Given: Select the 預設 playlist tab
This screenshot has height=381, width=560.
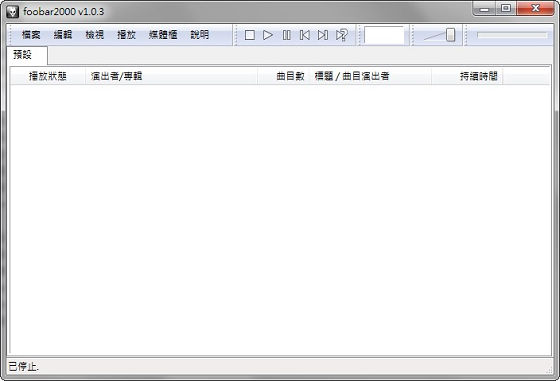Looking at the screenshot, I should tap(27, 55).
